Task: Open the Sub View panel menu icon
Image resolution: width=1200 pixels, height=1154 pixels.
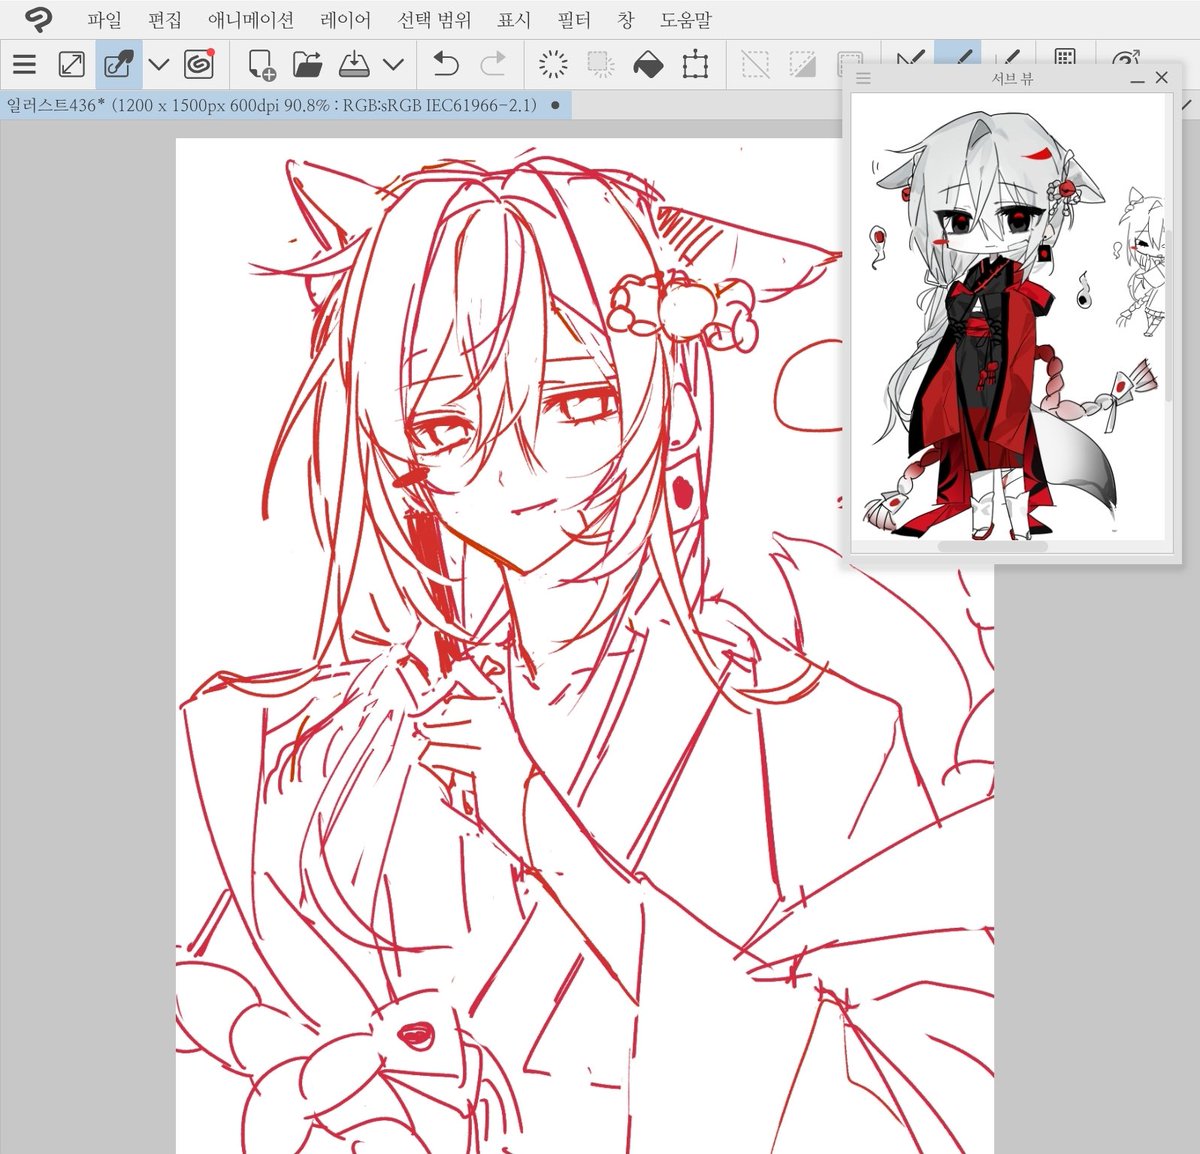Action: [864, 78]
